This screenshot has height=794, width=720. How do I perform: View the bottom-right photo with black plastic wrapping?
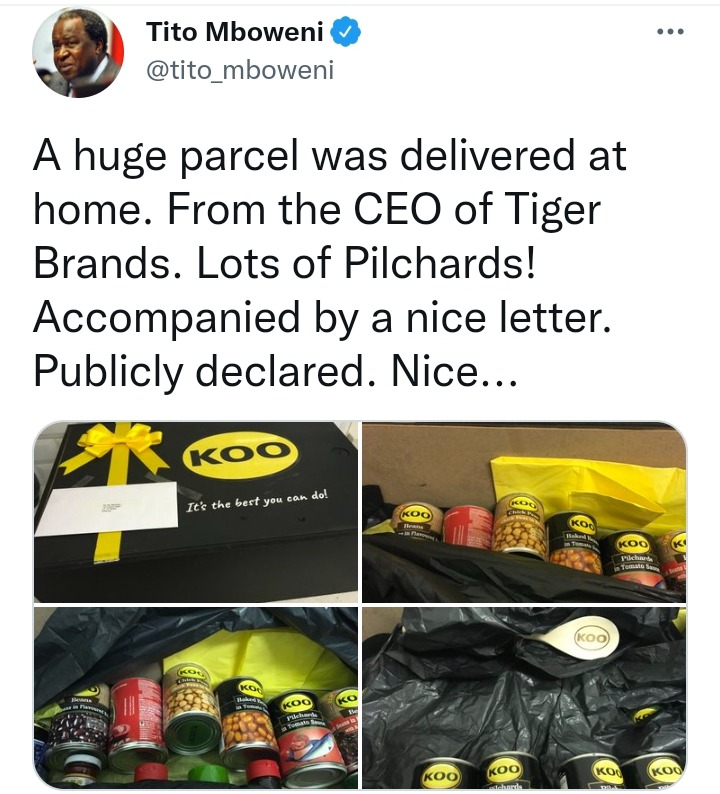tap(524, 698)
